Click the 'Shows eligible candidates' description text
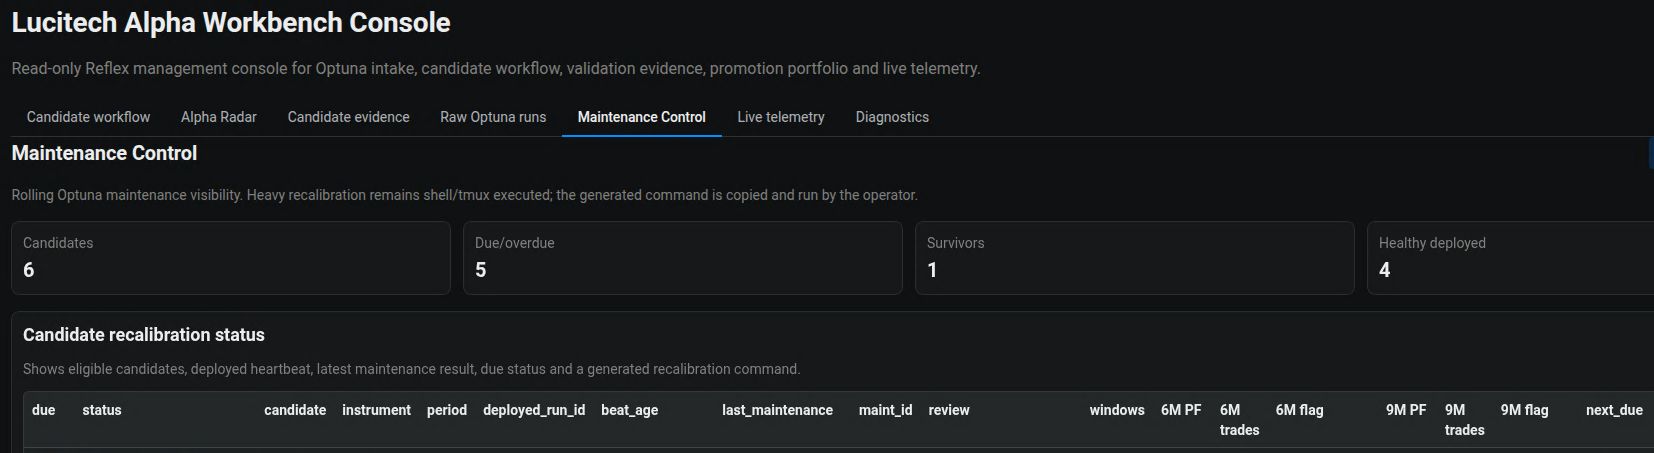The height and width of the screenshot is (453, 1654). [411, 369]
